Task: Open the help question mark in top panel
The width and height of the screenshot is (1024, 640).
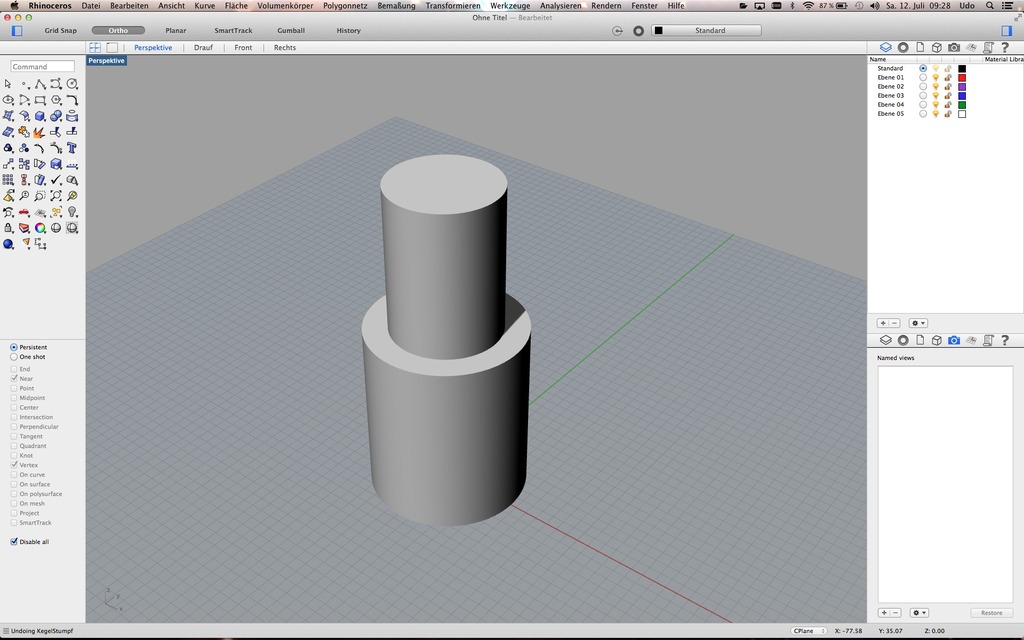Action: coord(1004,47)
